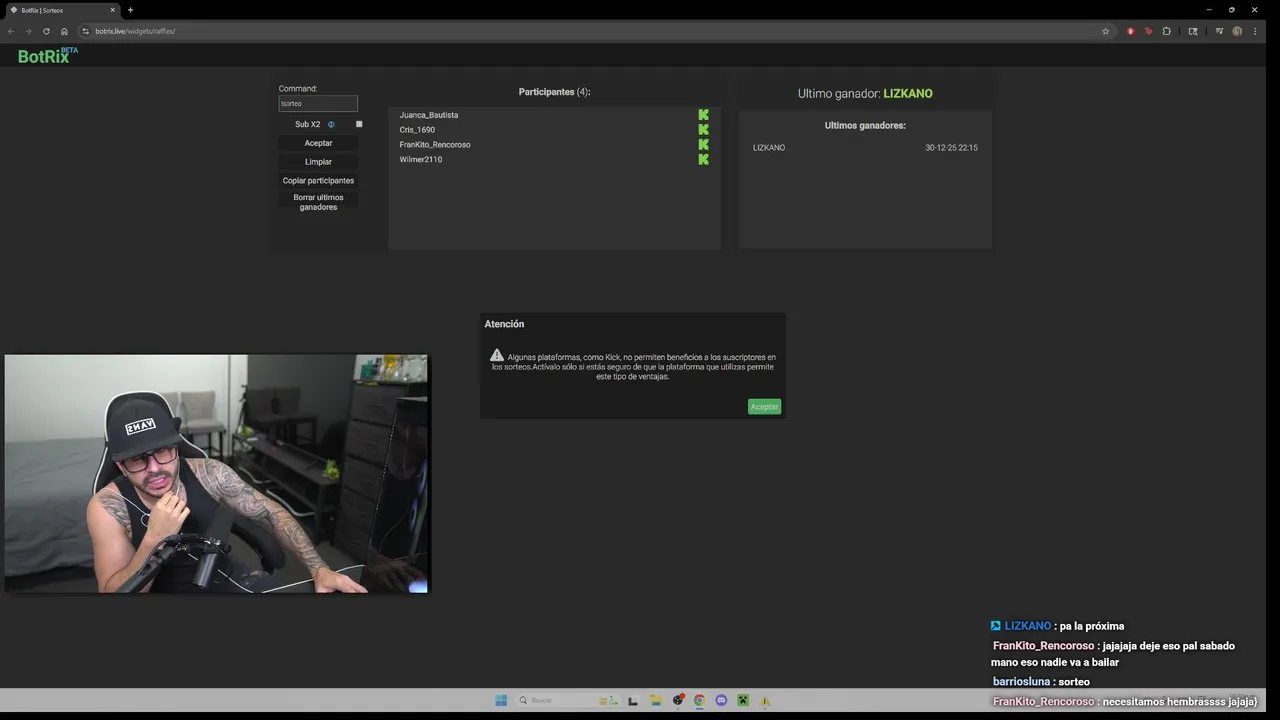Image resolution: width=1280 pixels, height=720 pixels.
Task: Click the red tag extension icon
Action: 1148,31
